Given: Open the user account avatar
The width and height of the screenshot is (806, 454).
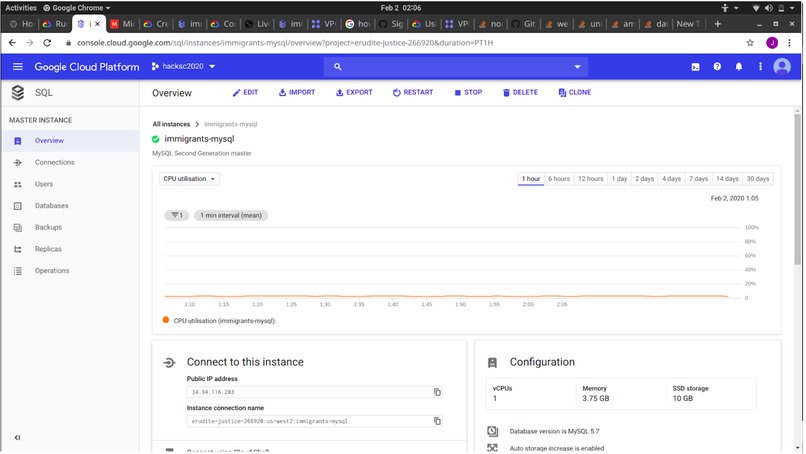Looking at the screenshot, I should click(x=784, y=67).
